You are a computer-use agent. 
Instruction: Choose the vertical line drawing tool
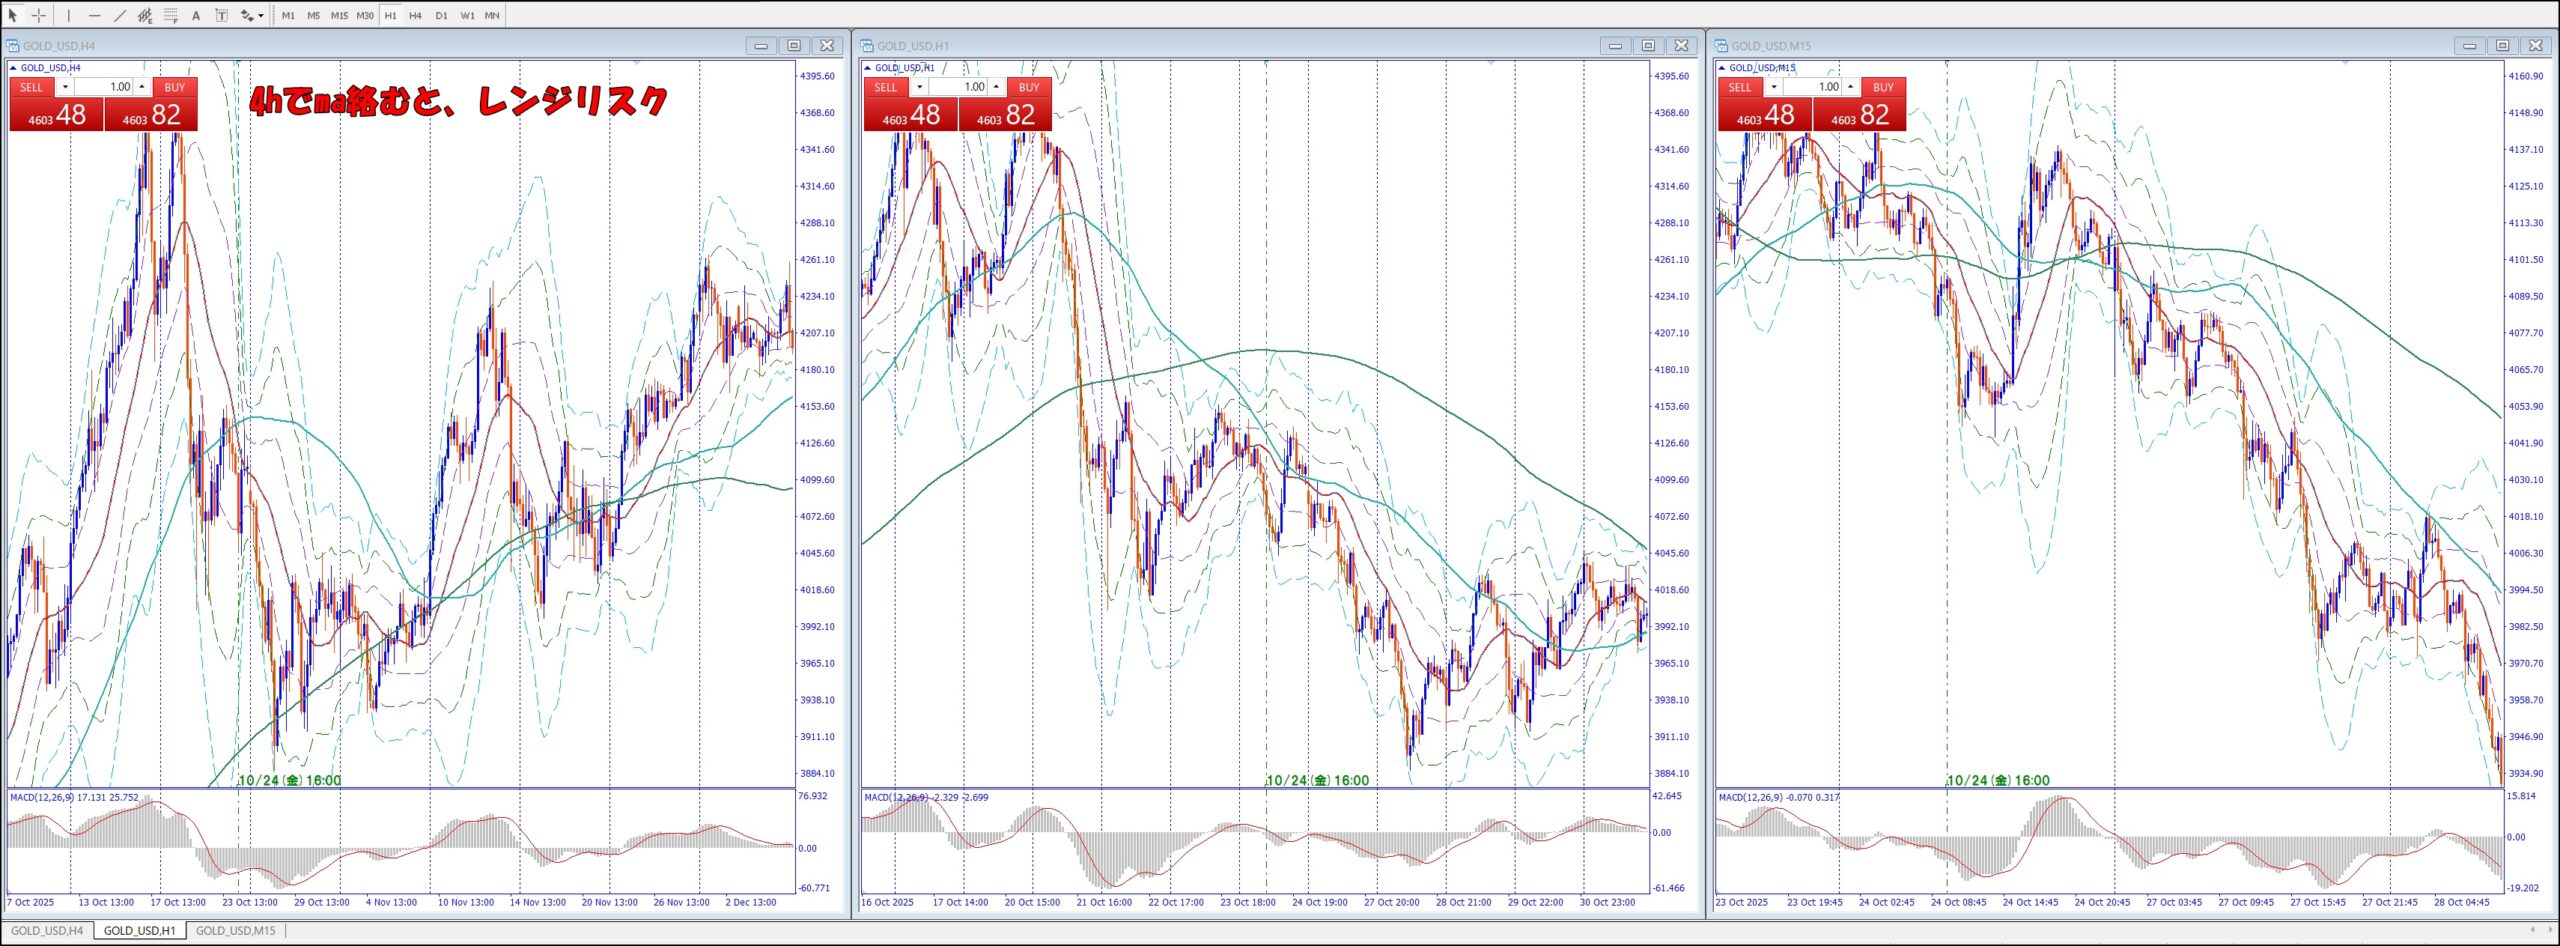(68, 15)
